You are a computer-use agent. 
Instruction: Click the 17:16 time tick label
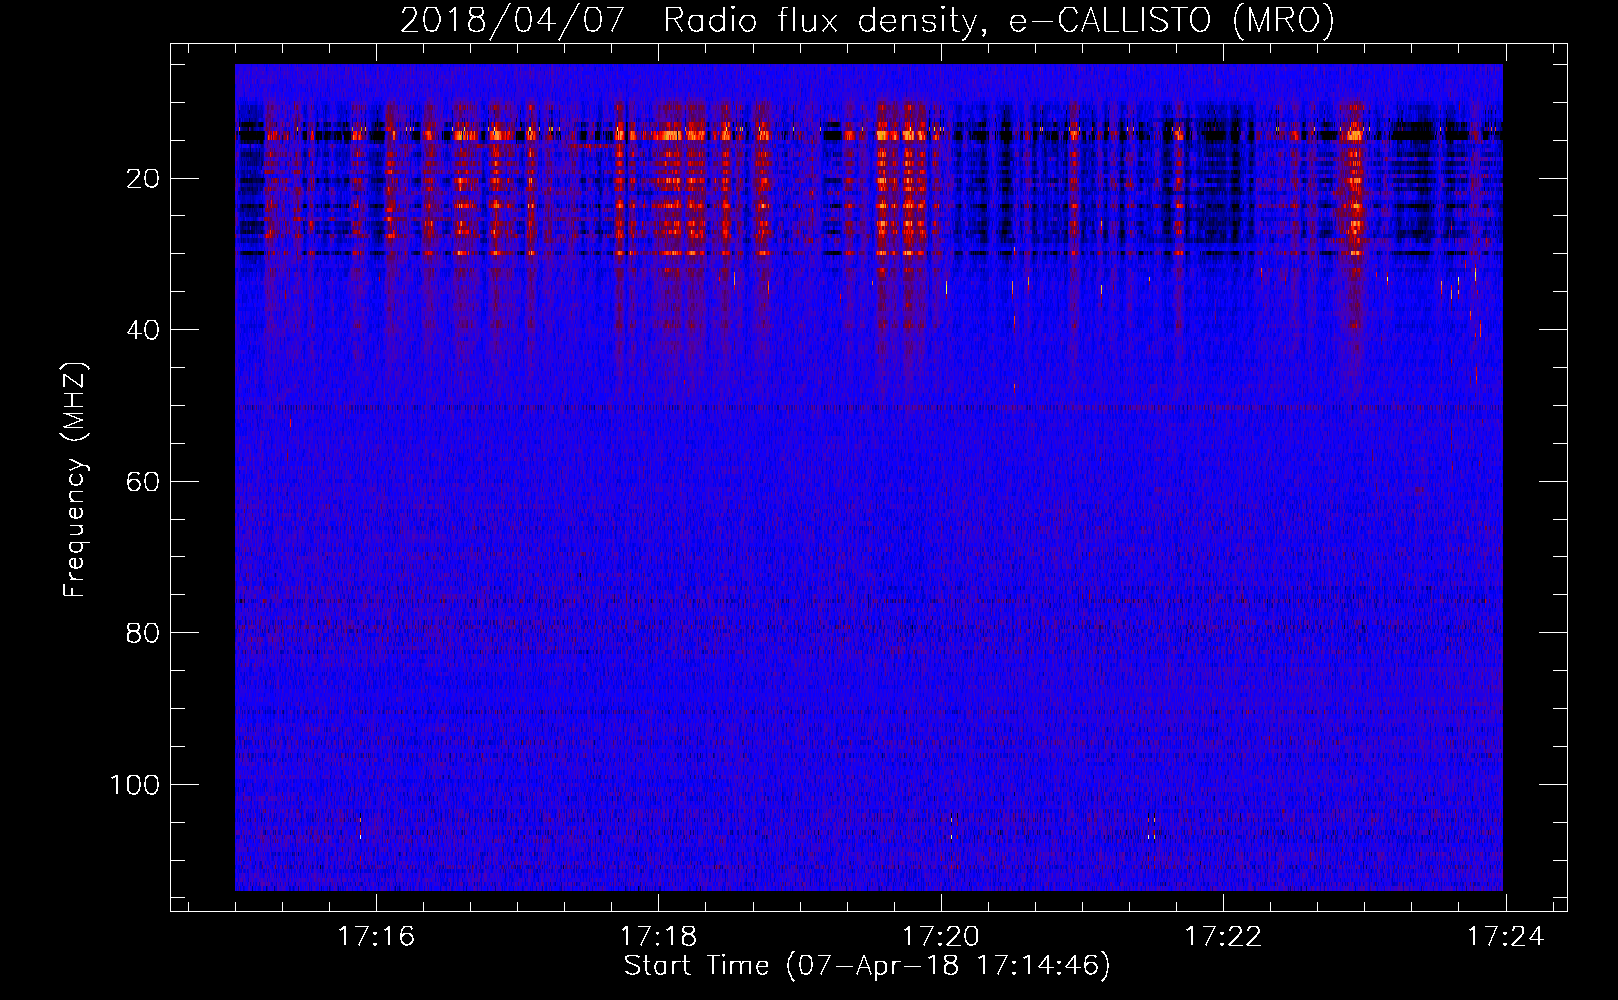pyautogui.click(x=376, y=937)
